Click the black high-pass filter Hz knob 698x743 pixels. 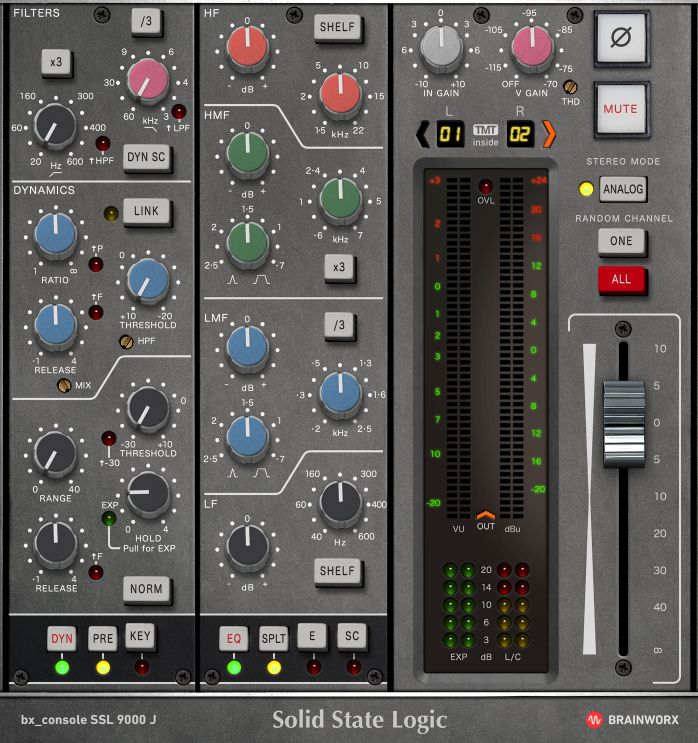pos(55,125)
